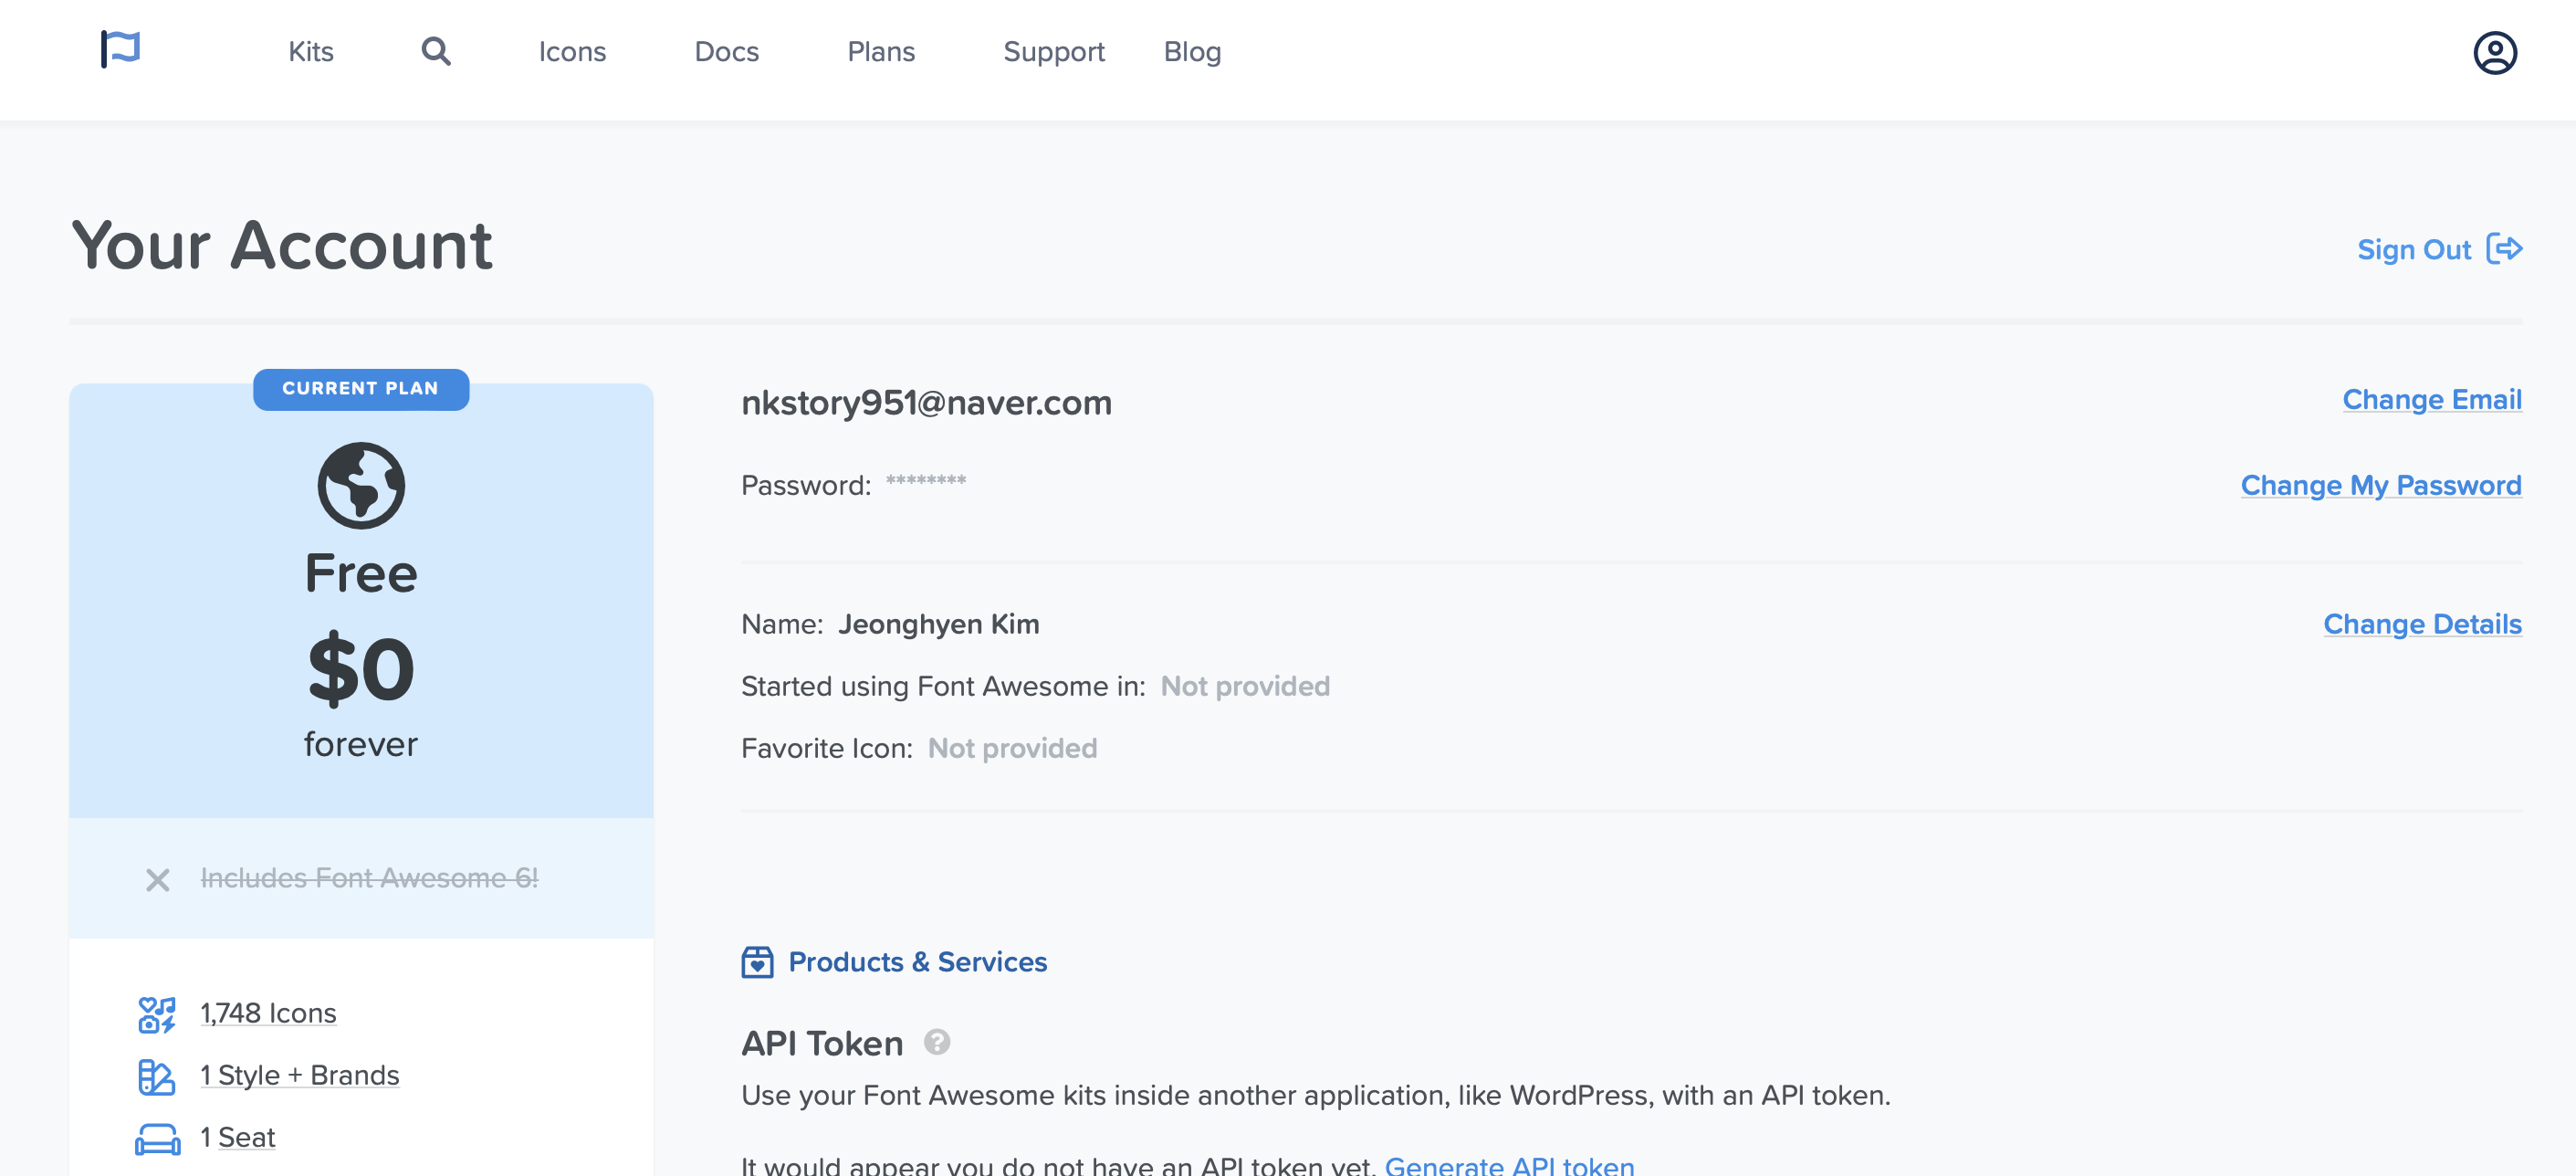This screenshot has width=2576, height=1176.
Task: Click the $0 price text
Action: 361,669
